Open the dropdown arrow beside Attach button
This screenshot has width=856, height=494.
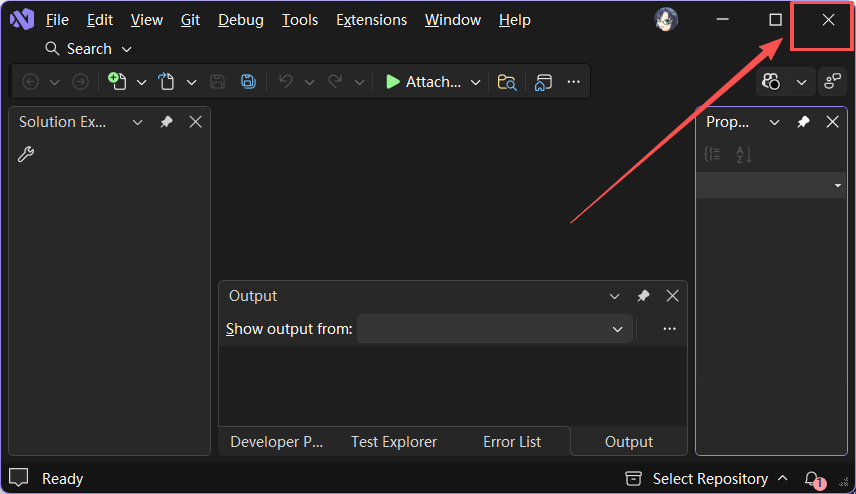(x=475, y=82)
